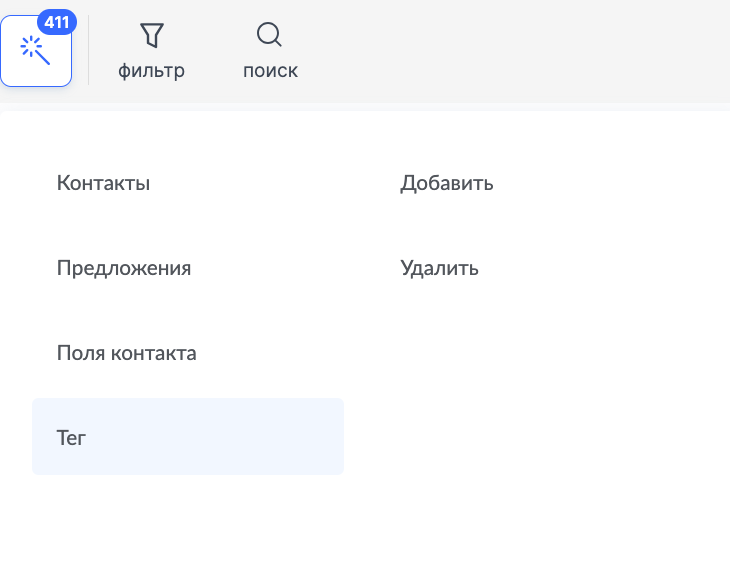730x584 pixels.
Task: Select the highlighted Тег menu item
Action: click(x=188, y=437)
